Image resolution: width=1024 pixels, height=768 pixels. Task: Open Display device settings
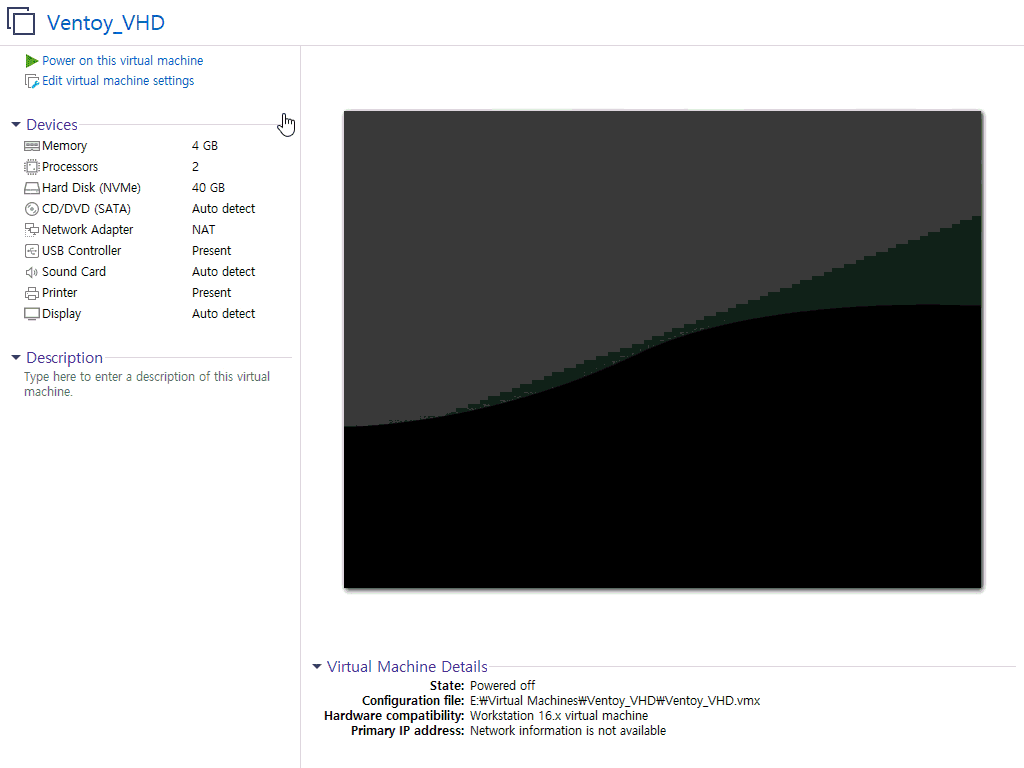61,313
